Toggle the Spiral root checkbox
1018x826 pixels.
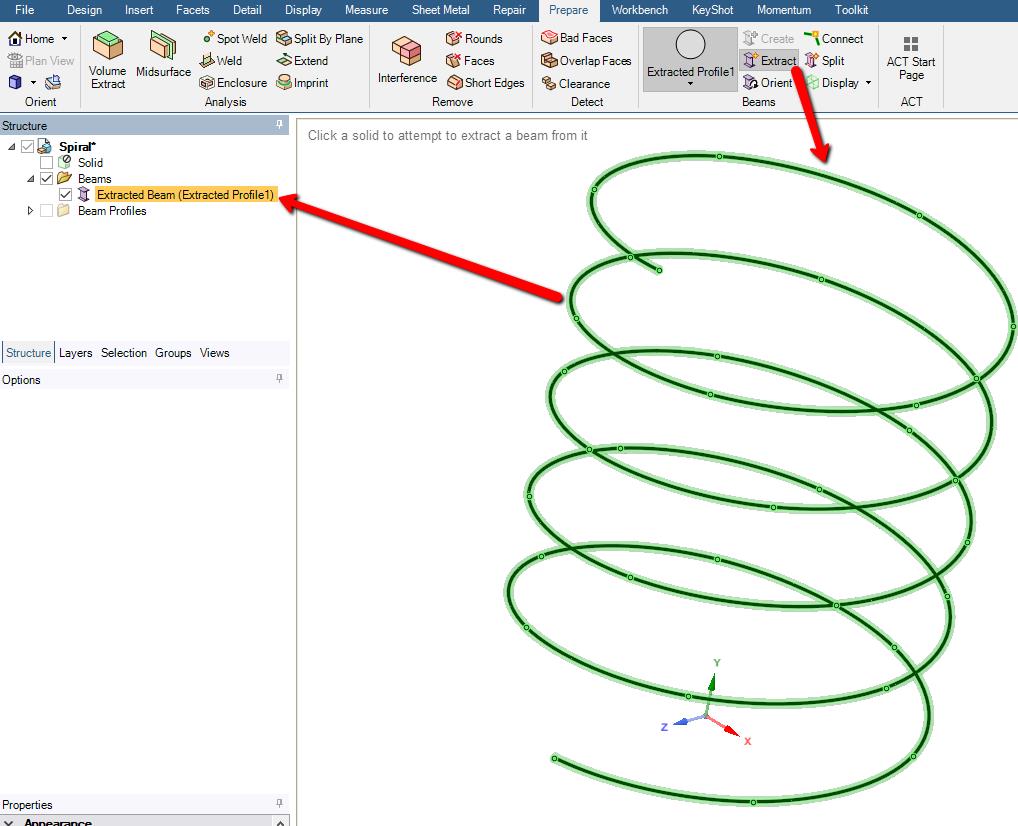coord(27,146)
